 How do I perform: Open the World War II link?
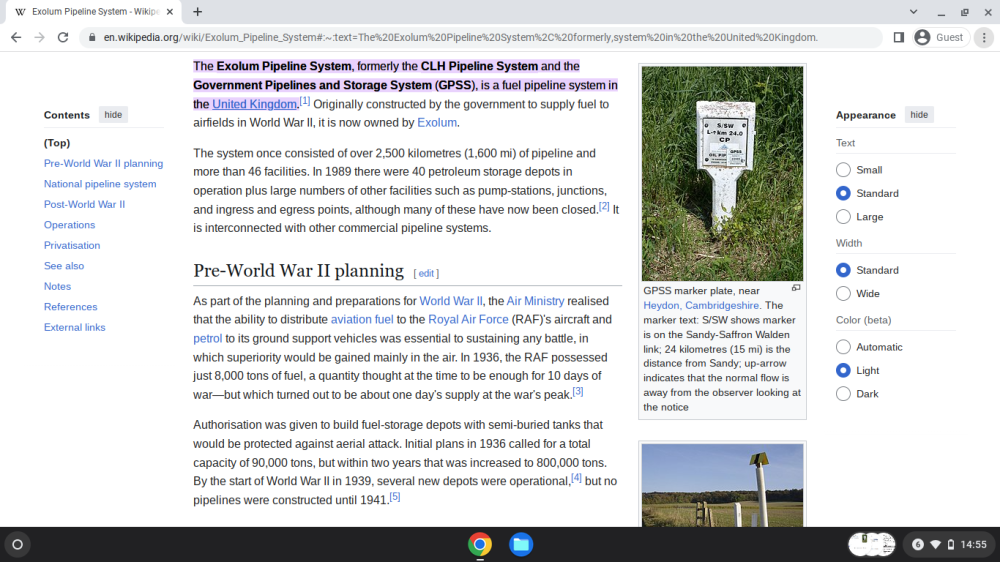[x=451, y=301]
